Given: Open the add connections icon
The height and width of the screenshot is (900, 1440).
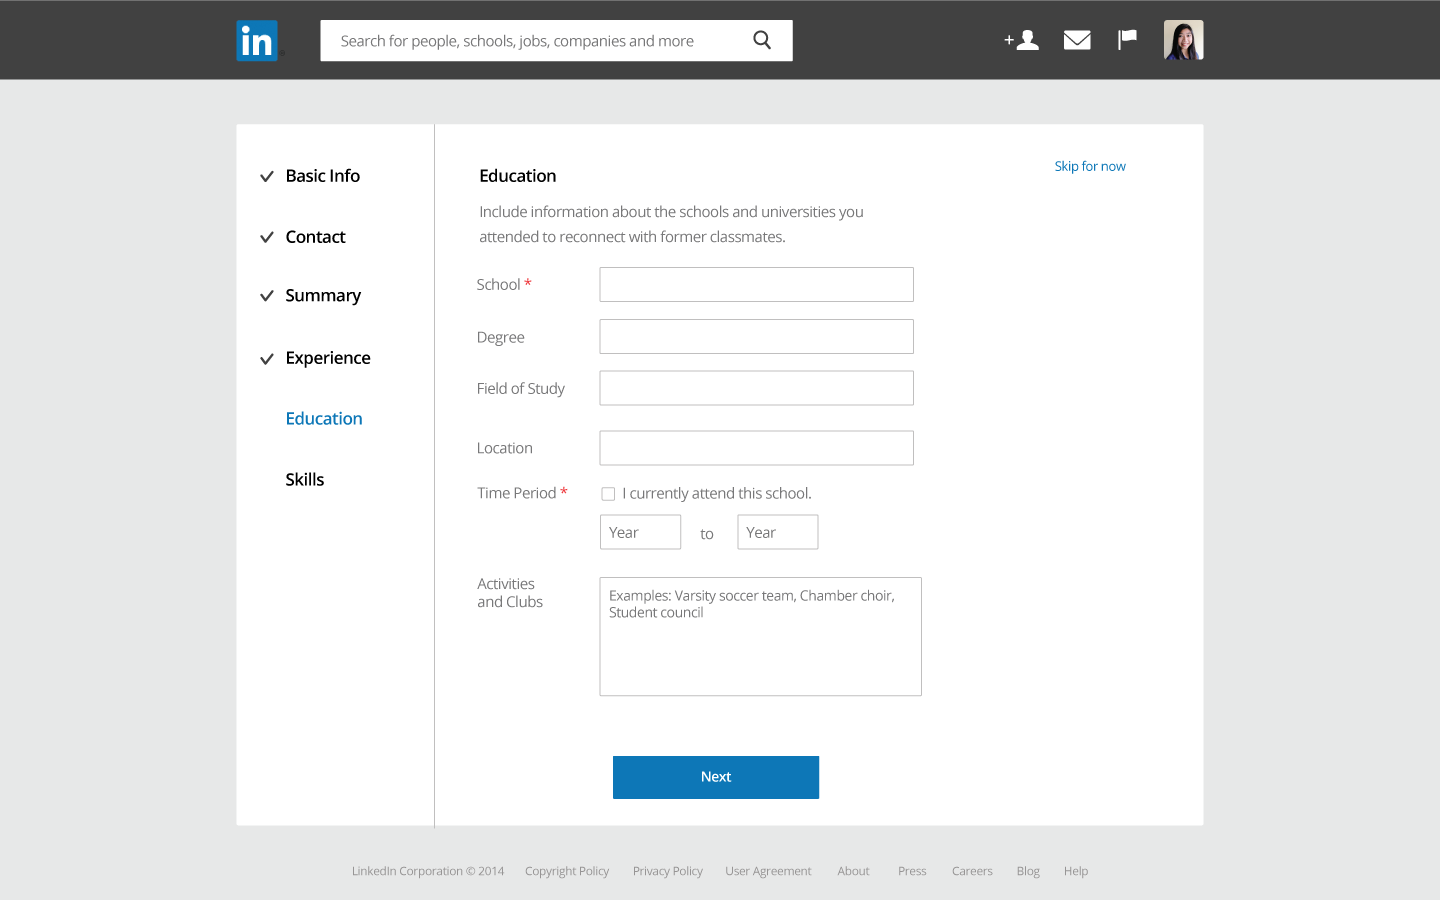Looking at the screenshot, I should pyautogui.click(x=1021, y=40).
